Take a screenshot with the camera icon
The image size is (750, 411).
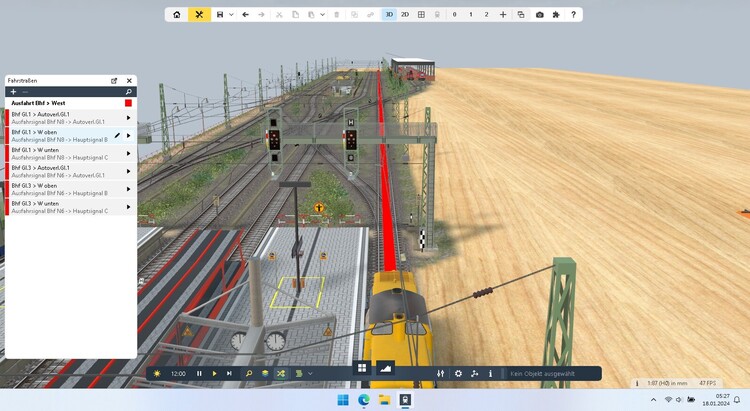[540, 15]
